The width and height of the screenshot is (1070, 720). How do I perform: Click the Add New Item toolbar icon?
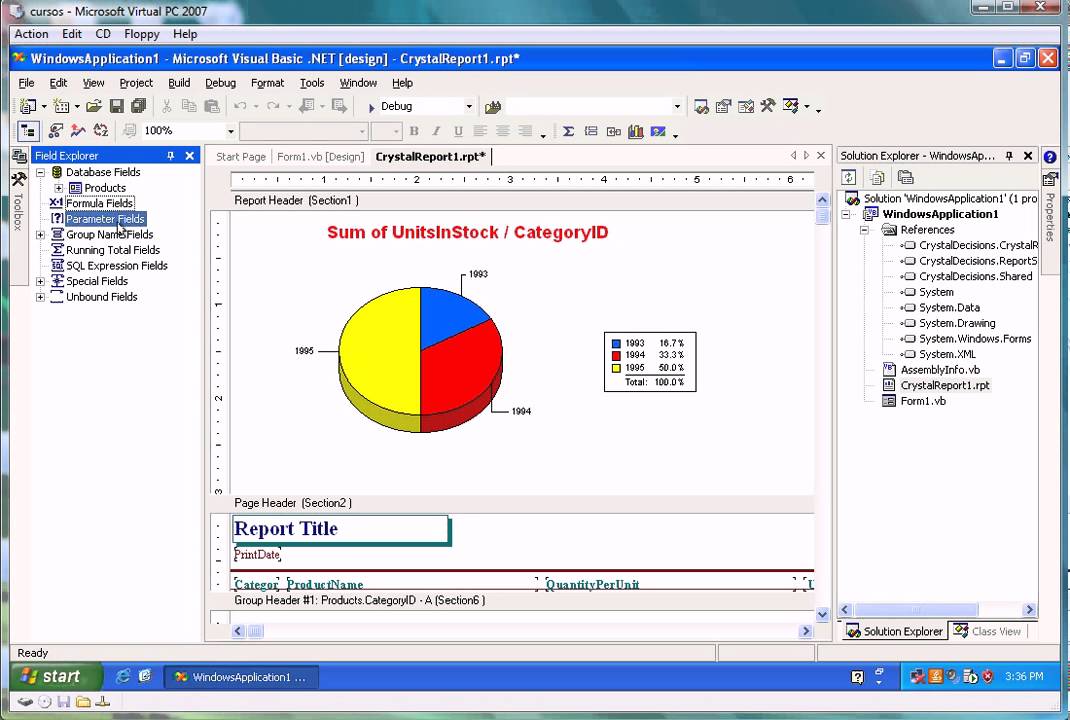coord(61,106)
